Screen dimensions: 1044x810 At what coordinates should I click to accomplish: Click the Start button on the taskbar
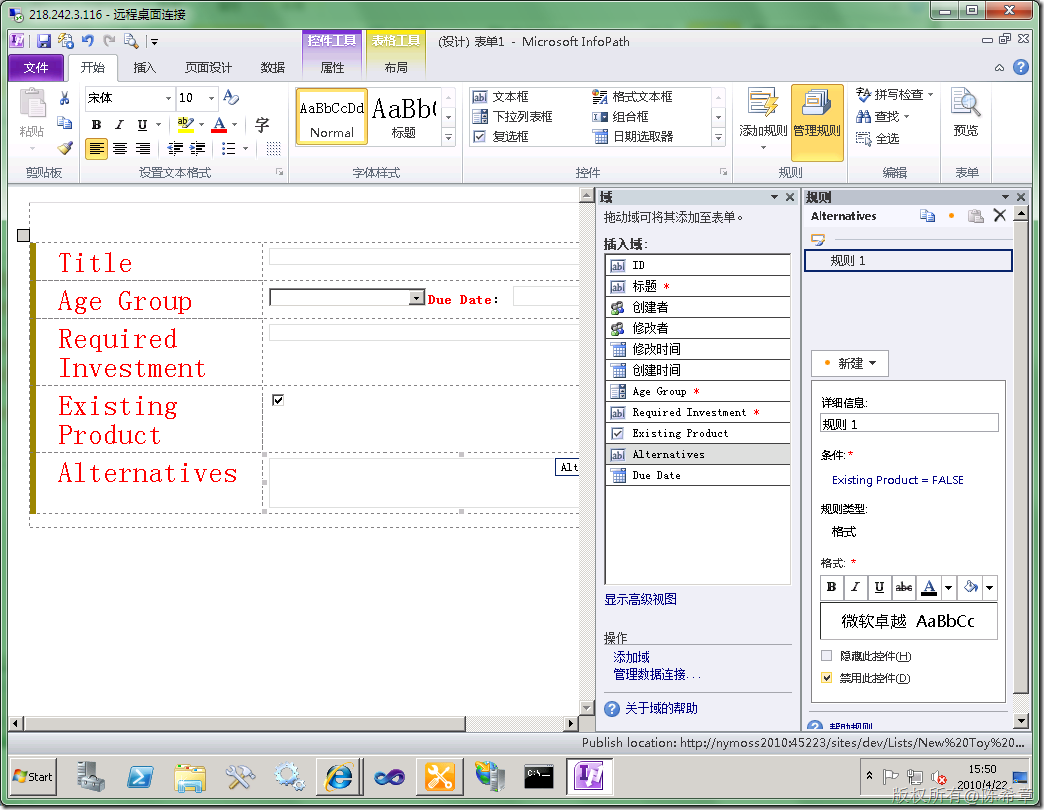pos(33,776)
